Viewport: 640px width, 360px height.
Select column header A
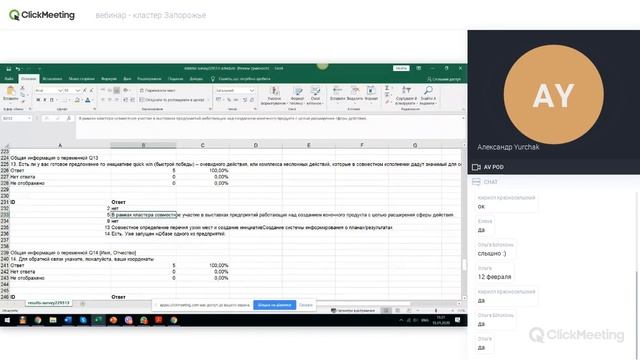(x=60, y=145)
